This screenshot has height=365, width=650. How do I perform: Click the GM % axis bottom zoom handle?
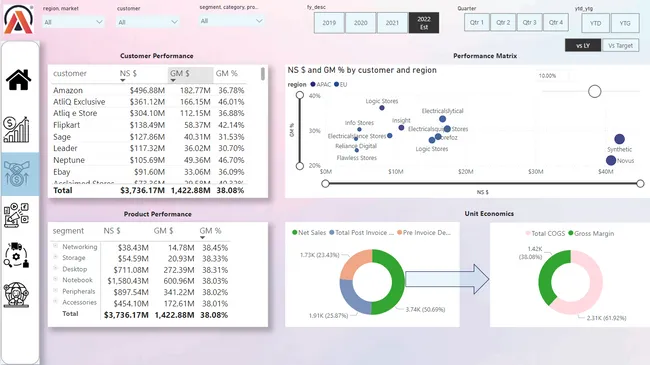click(x=300, y=166)
